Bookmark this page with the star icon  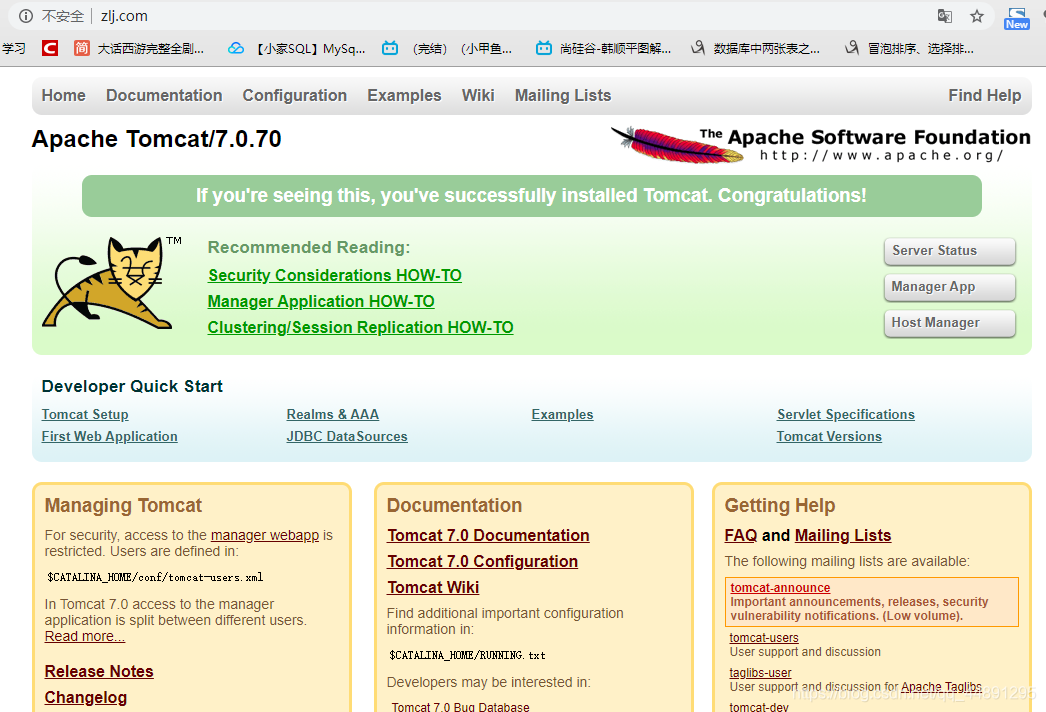977,16
